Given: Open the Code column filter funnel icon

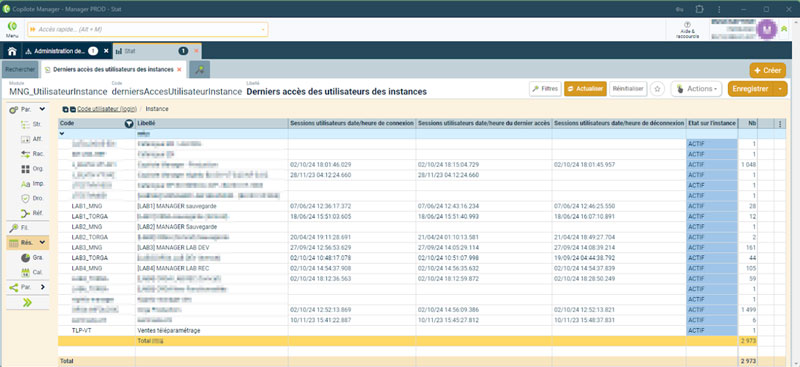Looking at the screenshot, I should [x=129, y=124].
